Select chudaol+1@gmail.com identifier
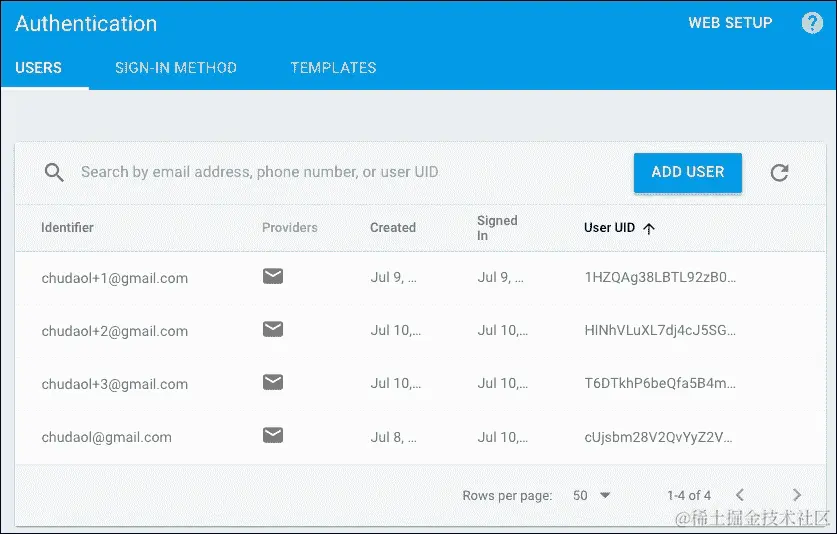The width and height of the screenshot is (837, 534). click(x=115, y=278)
